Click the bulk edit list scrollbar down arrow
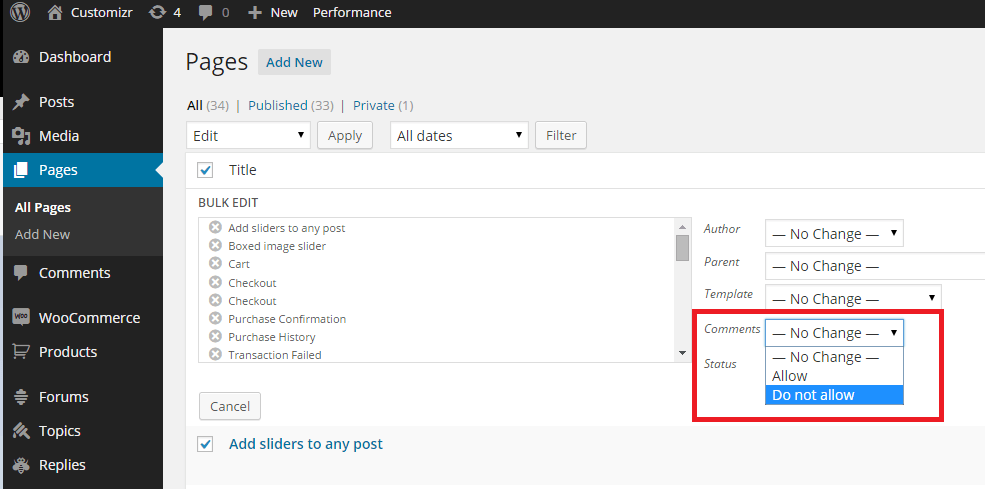Screen dimensions: 985x489 [x=683, y=354]
